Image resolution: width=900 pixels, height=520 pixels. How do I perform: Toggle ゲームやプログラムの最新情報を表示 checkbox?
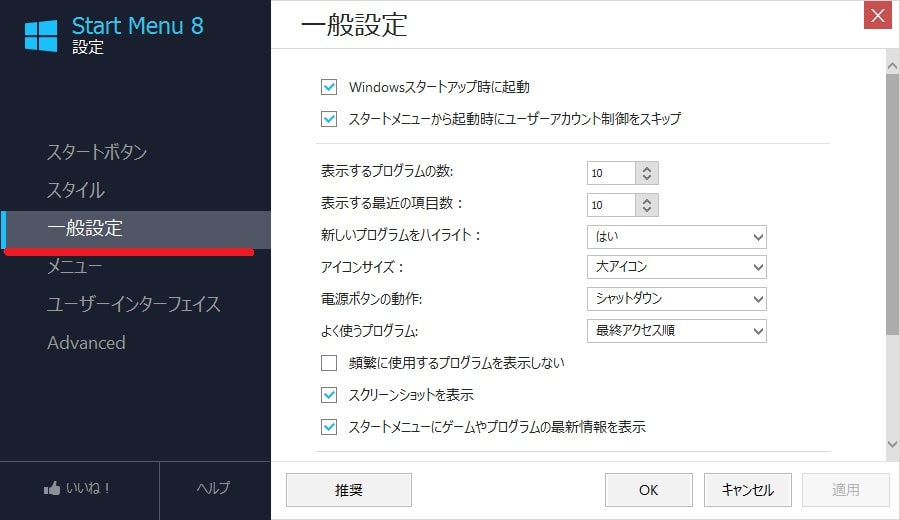[329, 427]
